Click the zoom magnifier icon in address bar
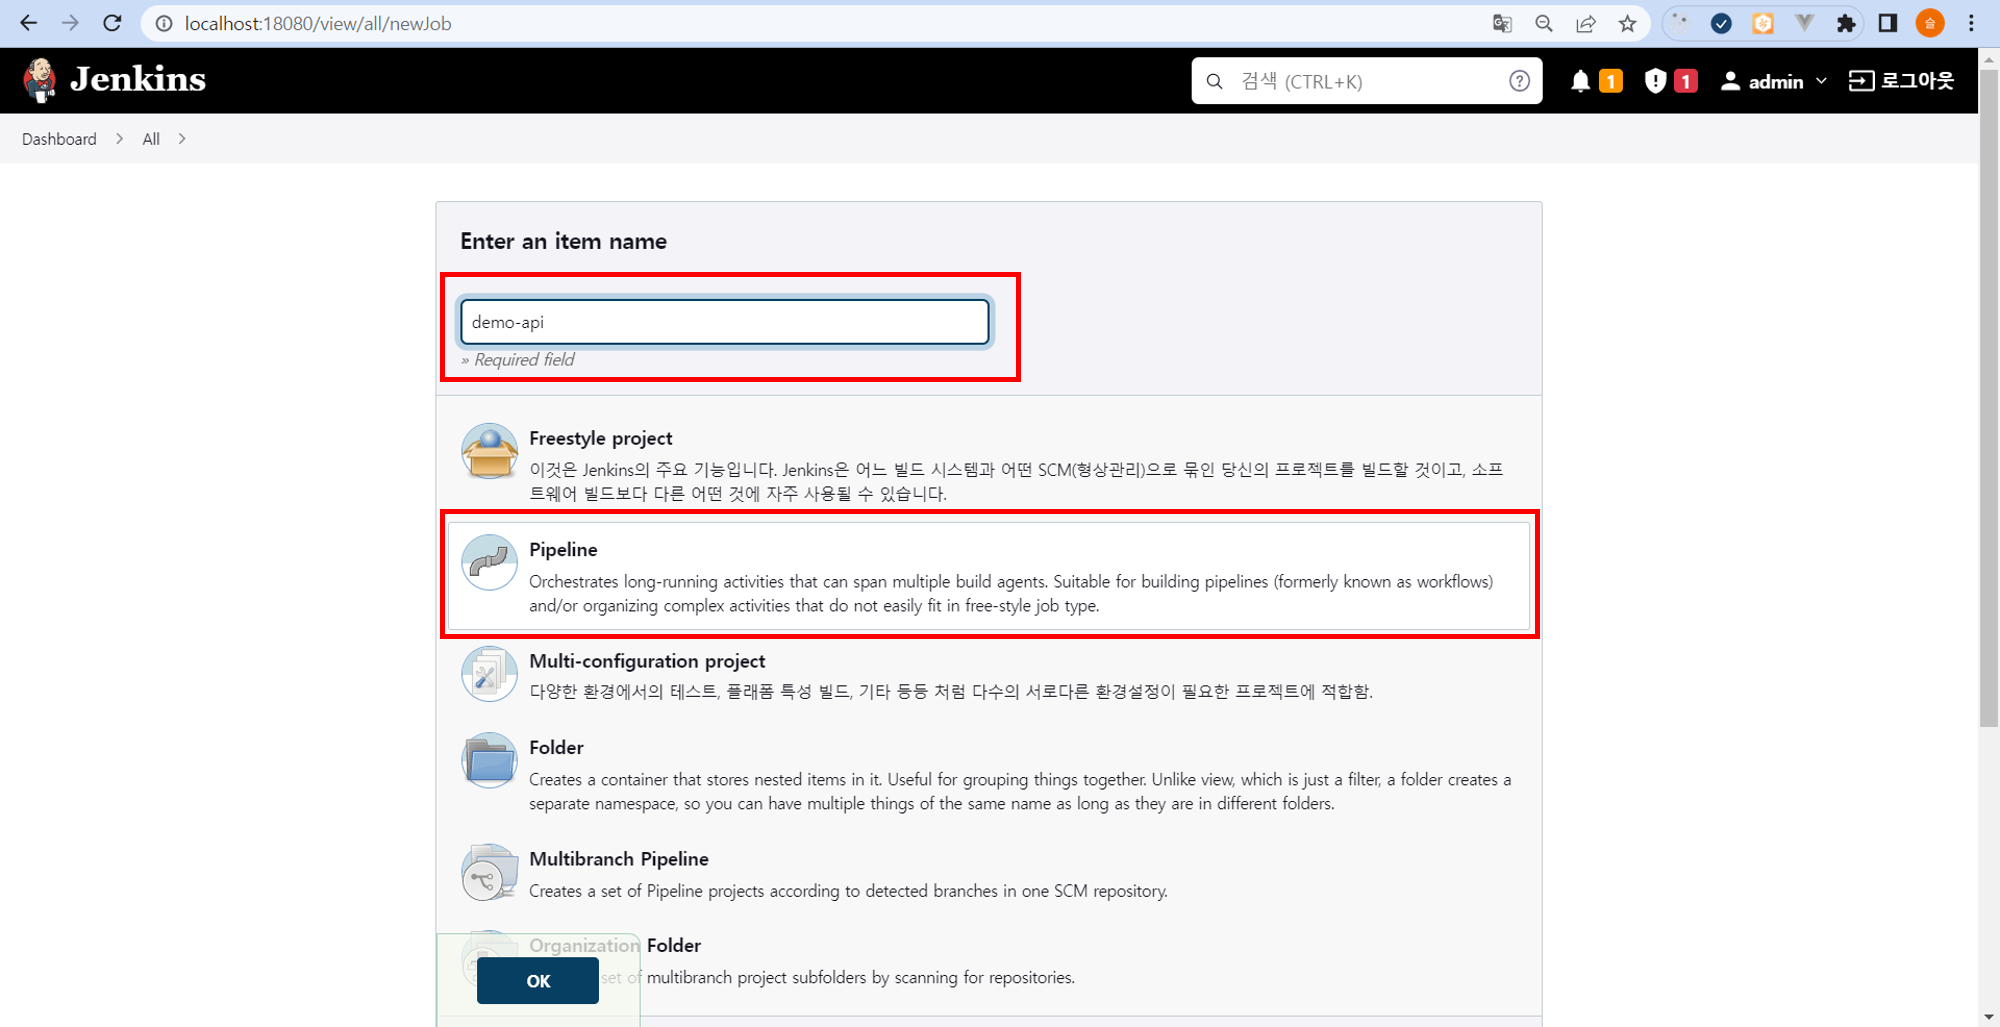Screen dimensions: 2000x1027 (x=1544, y=23)
